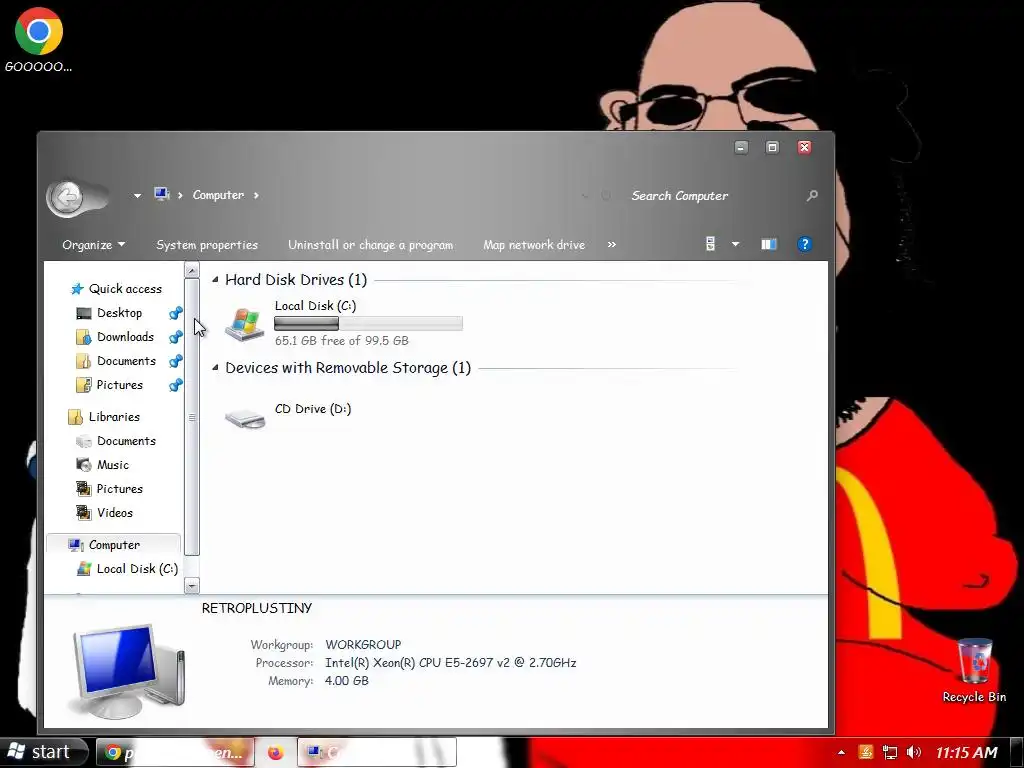Click the Quick access star icon
This screenshot has width=1024, height=768.
click(x=77, y=289)
